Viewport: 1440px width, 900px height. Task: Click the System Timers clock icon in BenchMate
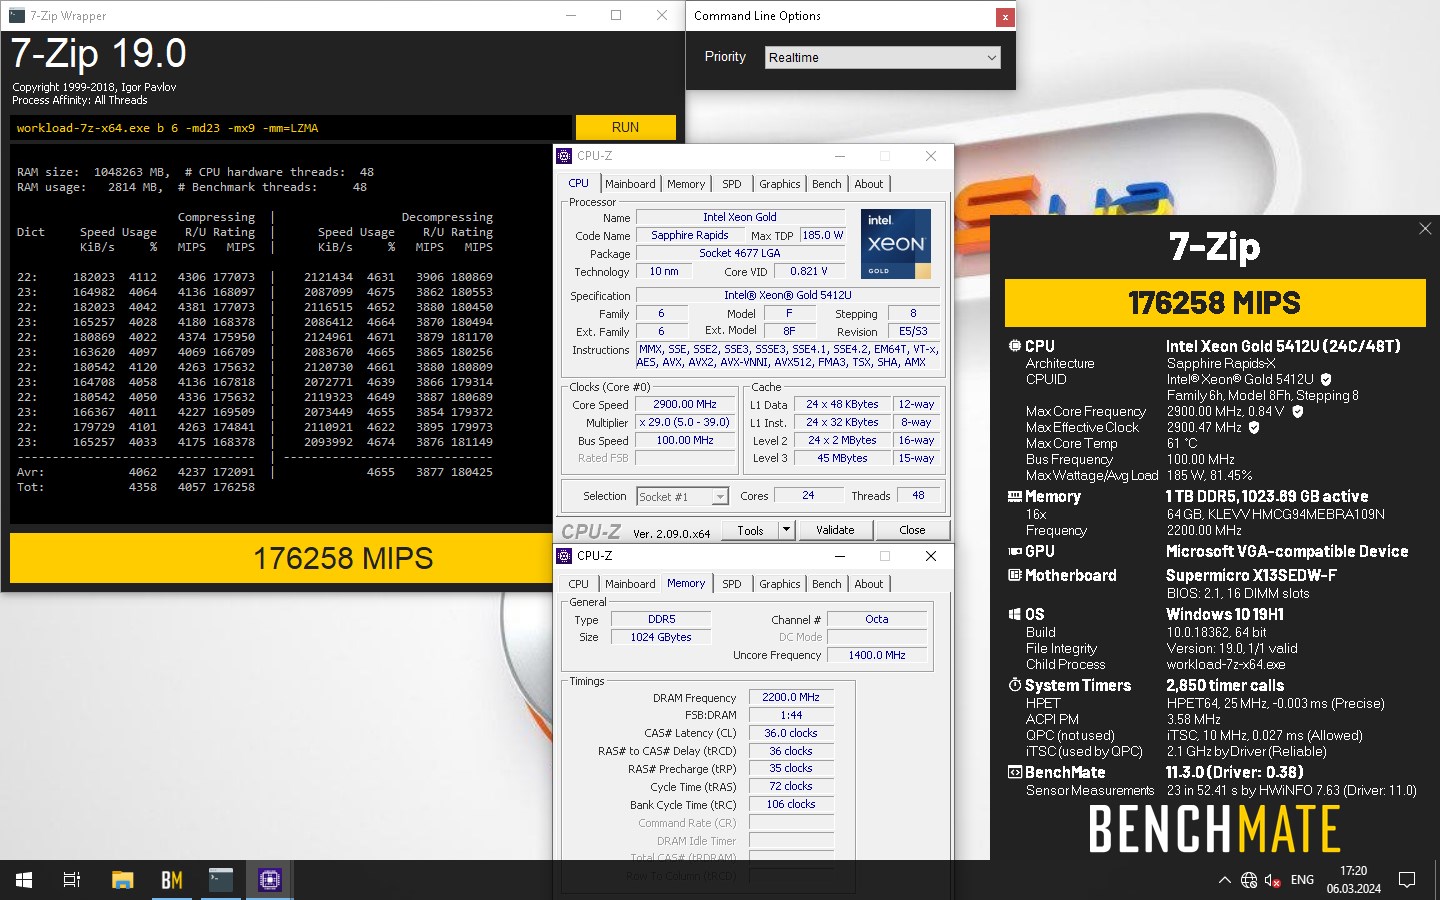point(1015,685)
